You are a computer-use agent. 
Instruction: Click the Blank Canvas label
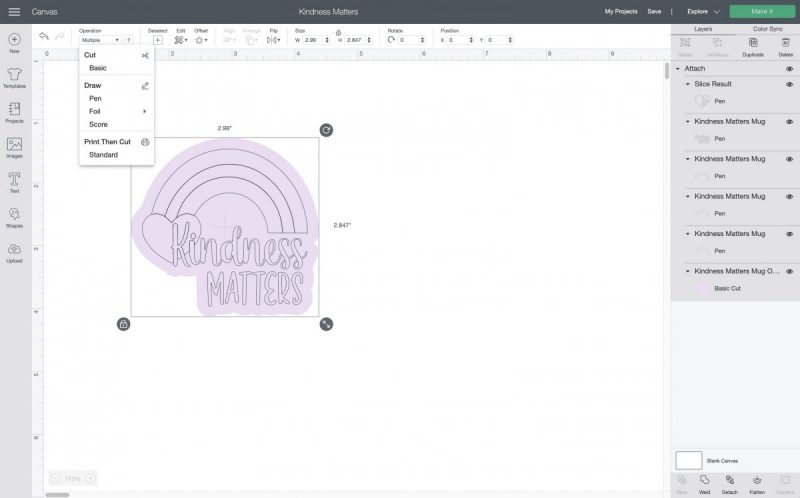tap(722, 461)
